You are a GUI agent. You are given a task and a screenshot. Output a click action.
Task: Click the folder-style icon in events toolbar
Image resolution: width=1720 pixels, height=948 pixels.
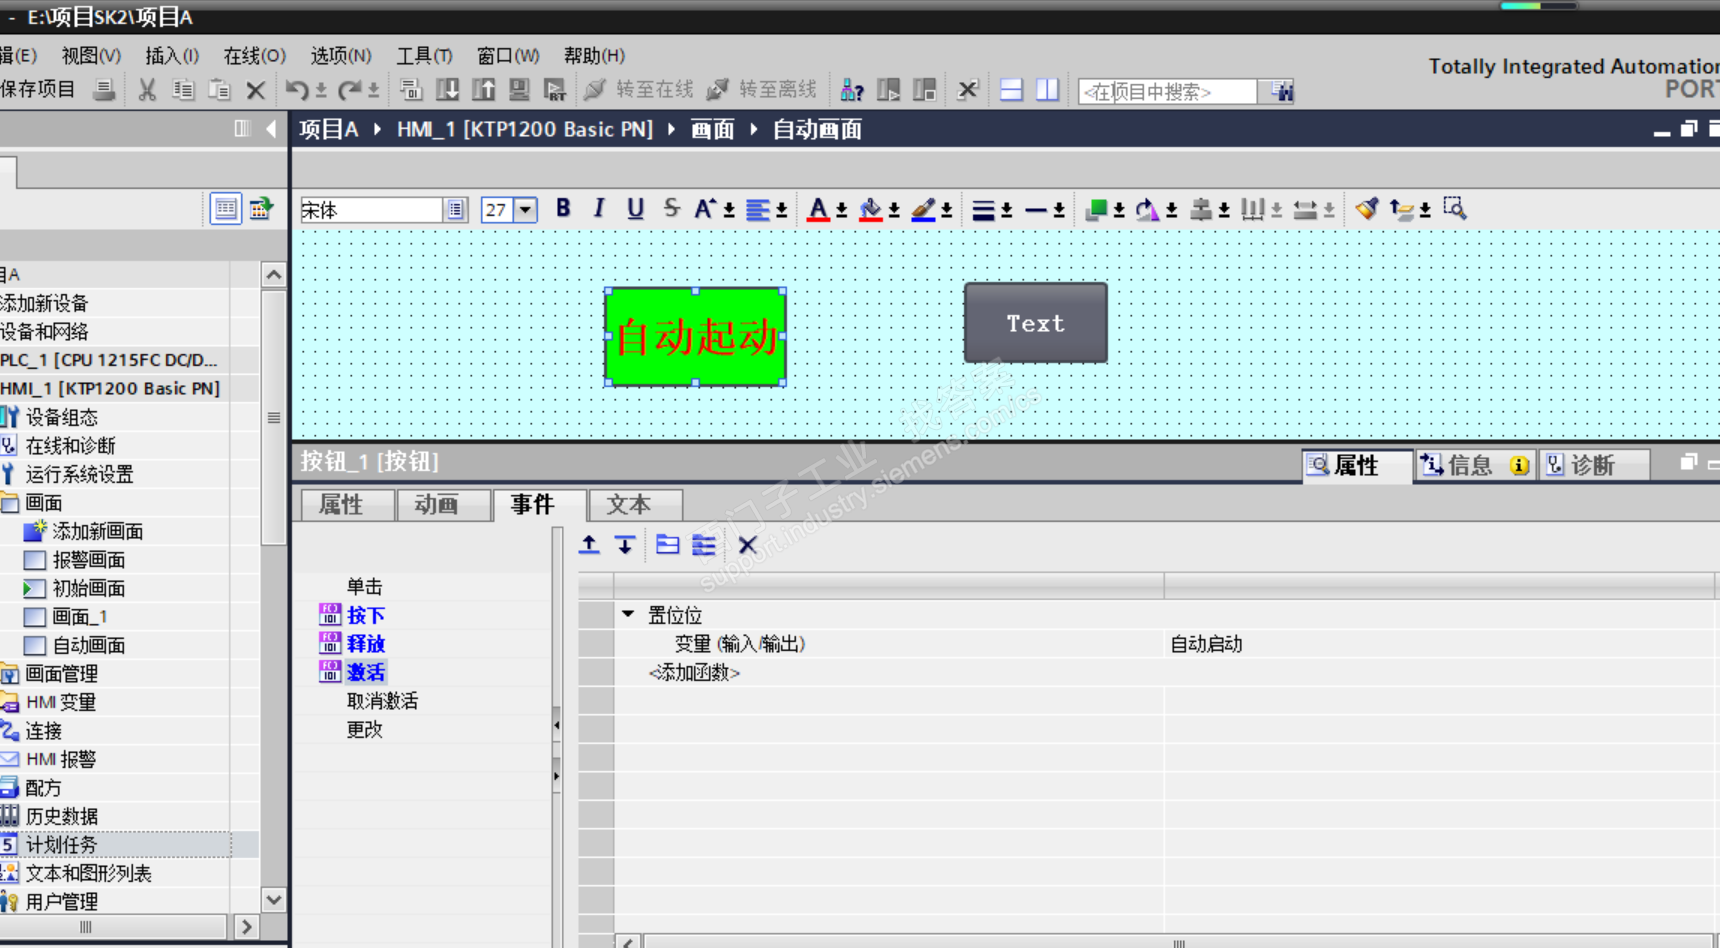click(668, 544)
